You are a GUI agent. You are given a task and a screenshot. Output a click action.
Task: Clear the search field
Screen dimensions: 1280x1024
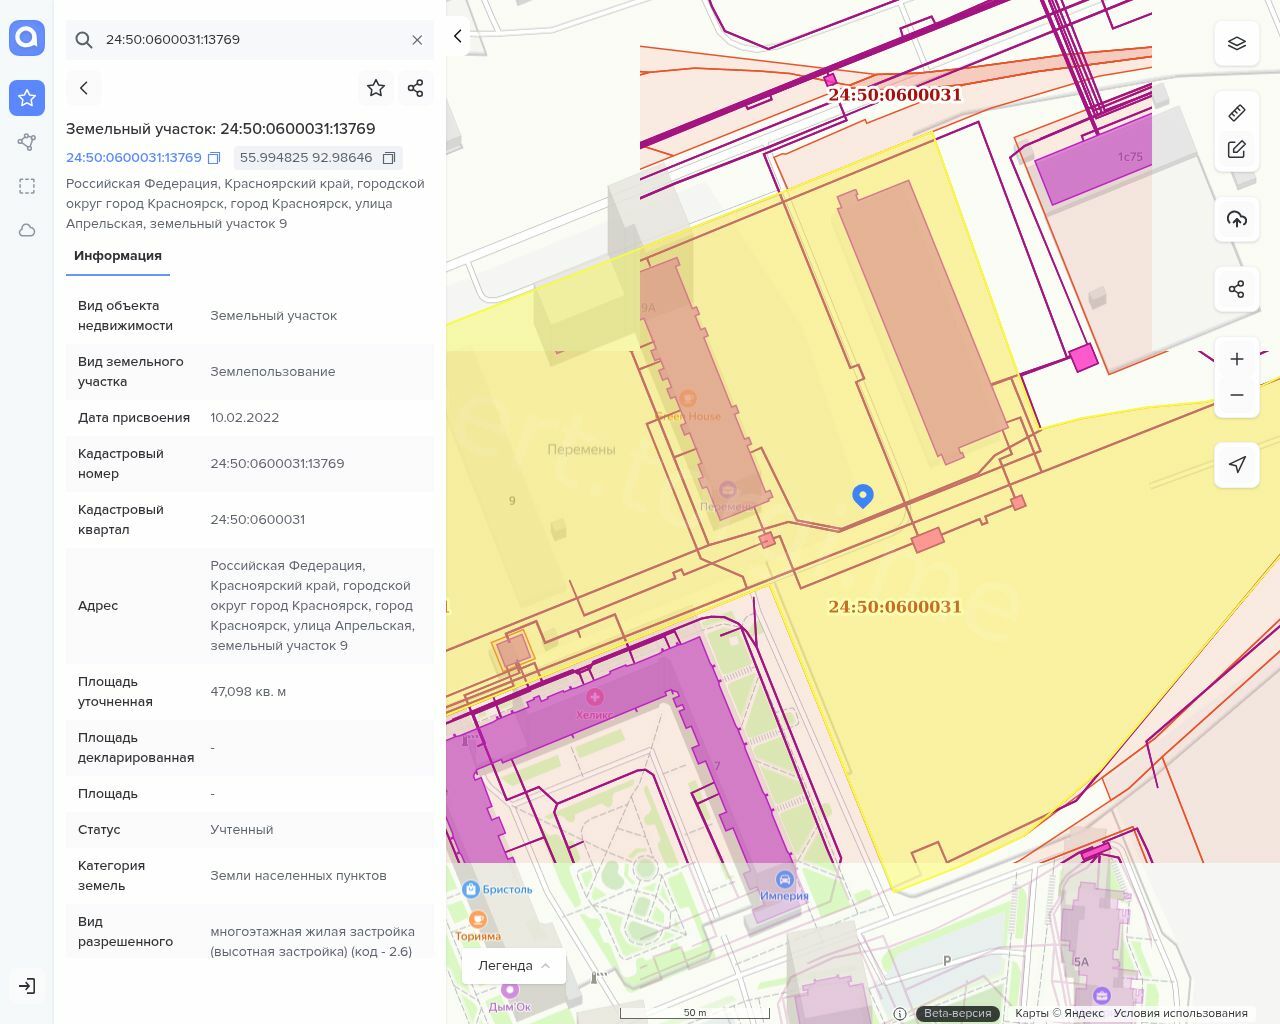(417, 40)
